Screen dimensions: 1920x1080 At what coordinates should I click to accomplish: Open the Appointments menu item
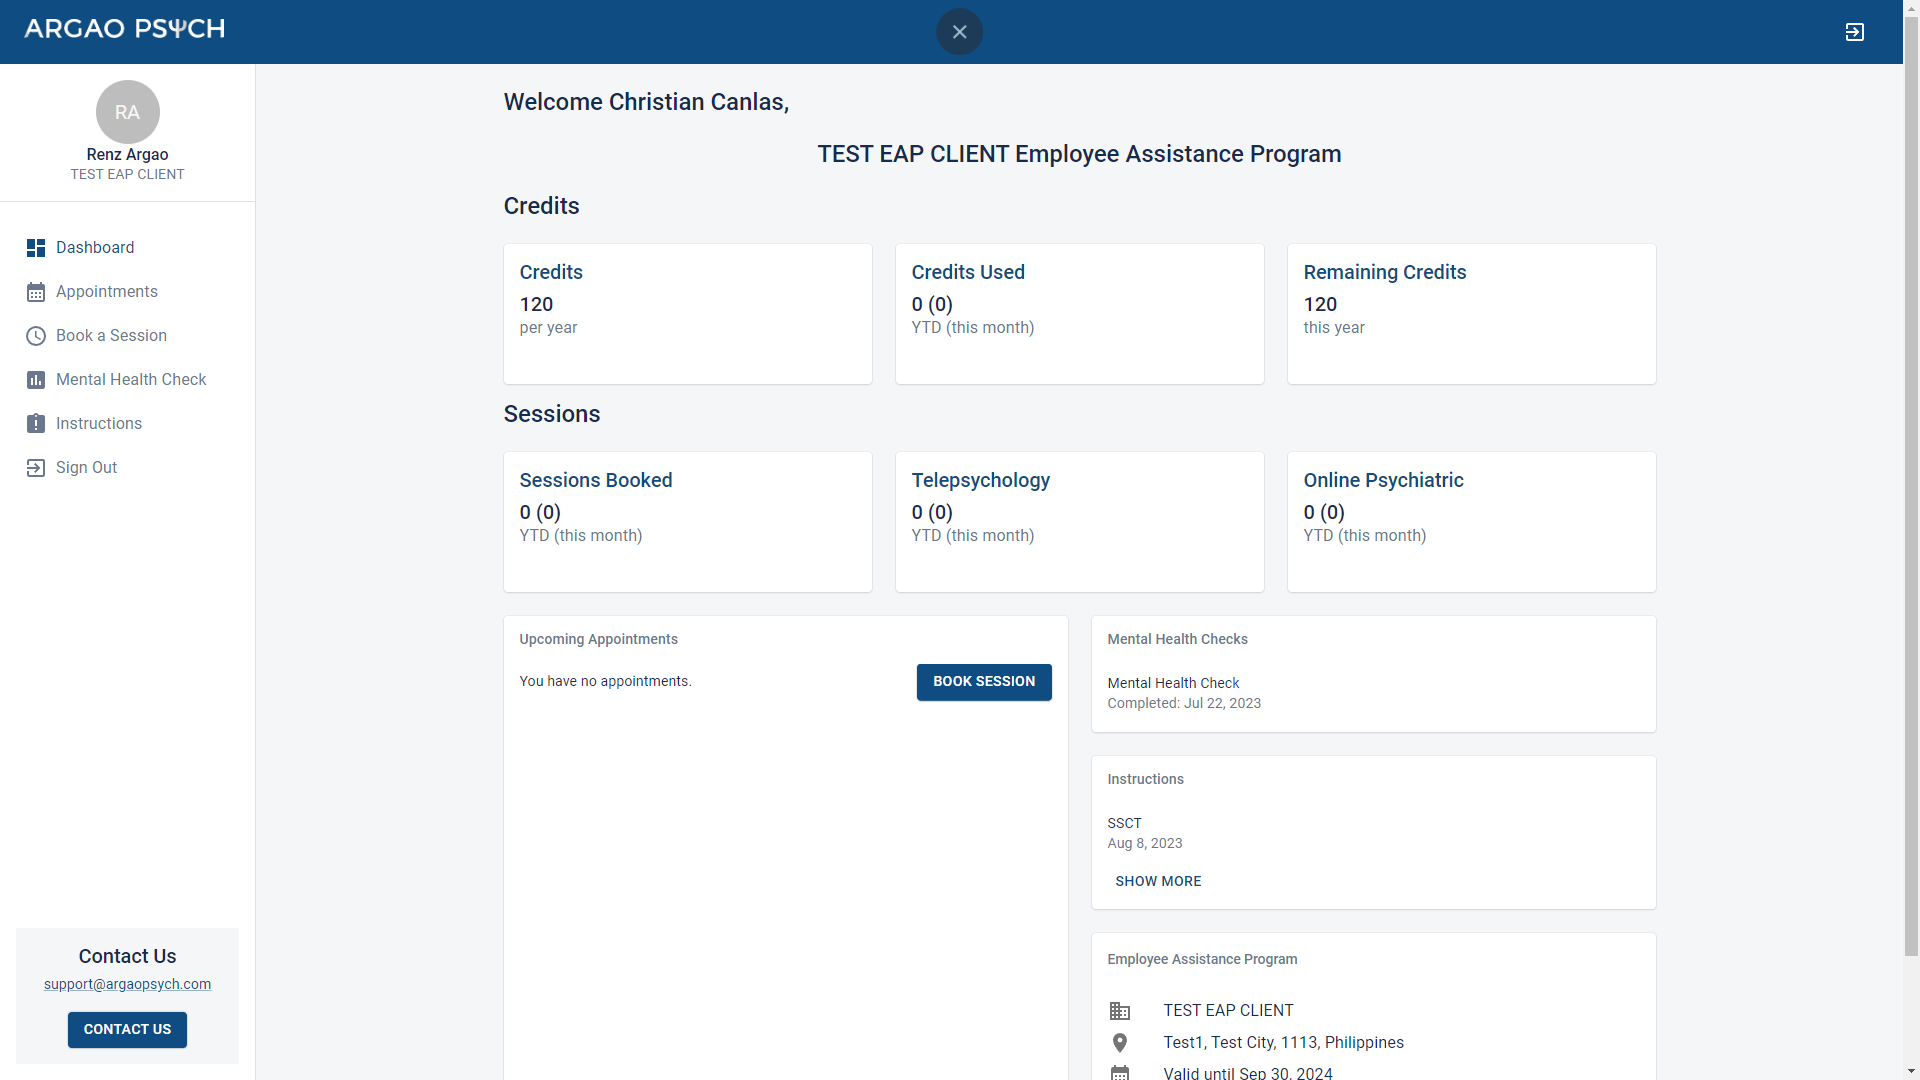click(107, 292)
